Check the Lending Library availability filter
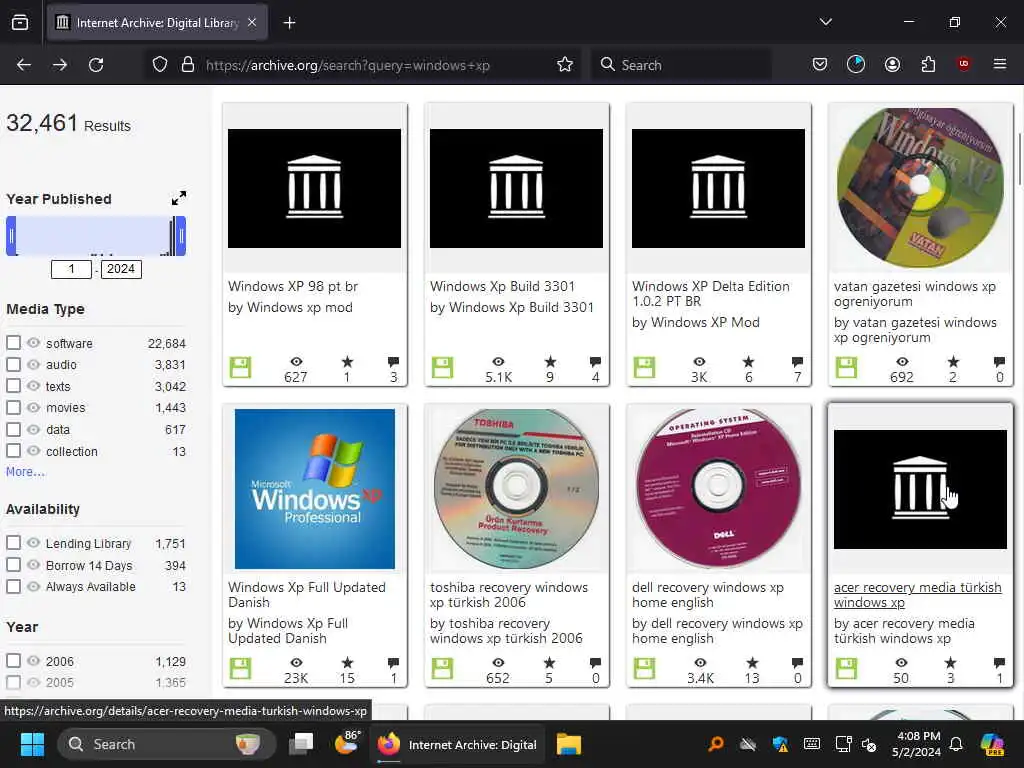The width and height of the screenshot is (1024, 768). 13,543
